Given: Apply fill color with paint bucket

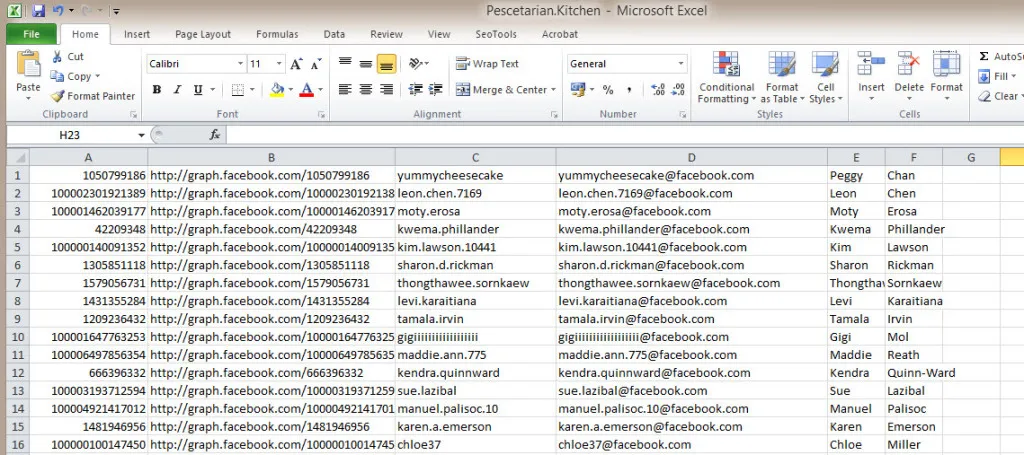Looking at the screenshot, I should point(277,90).
